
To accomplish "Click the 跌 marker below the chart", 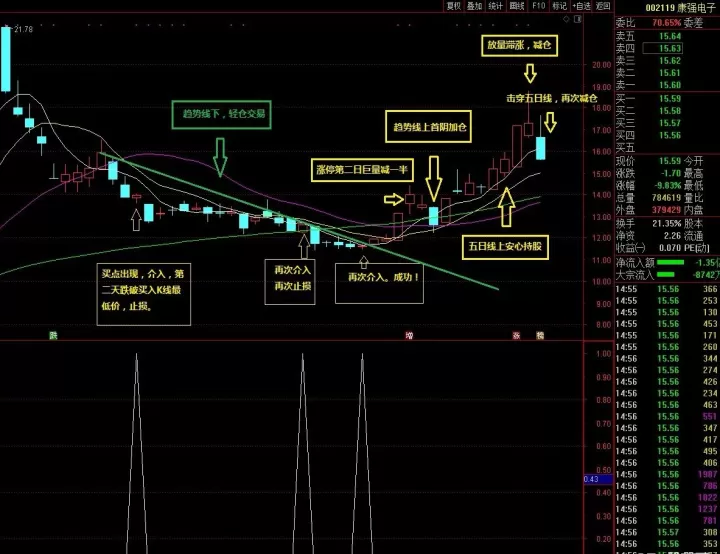I will pyautogui.click(x=54, y=335).
